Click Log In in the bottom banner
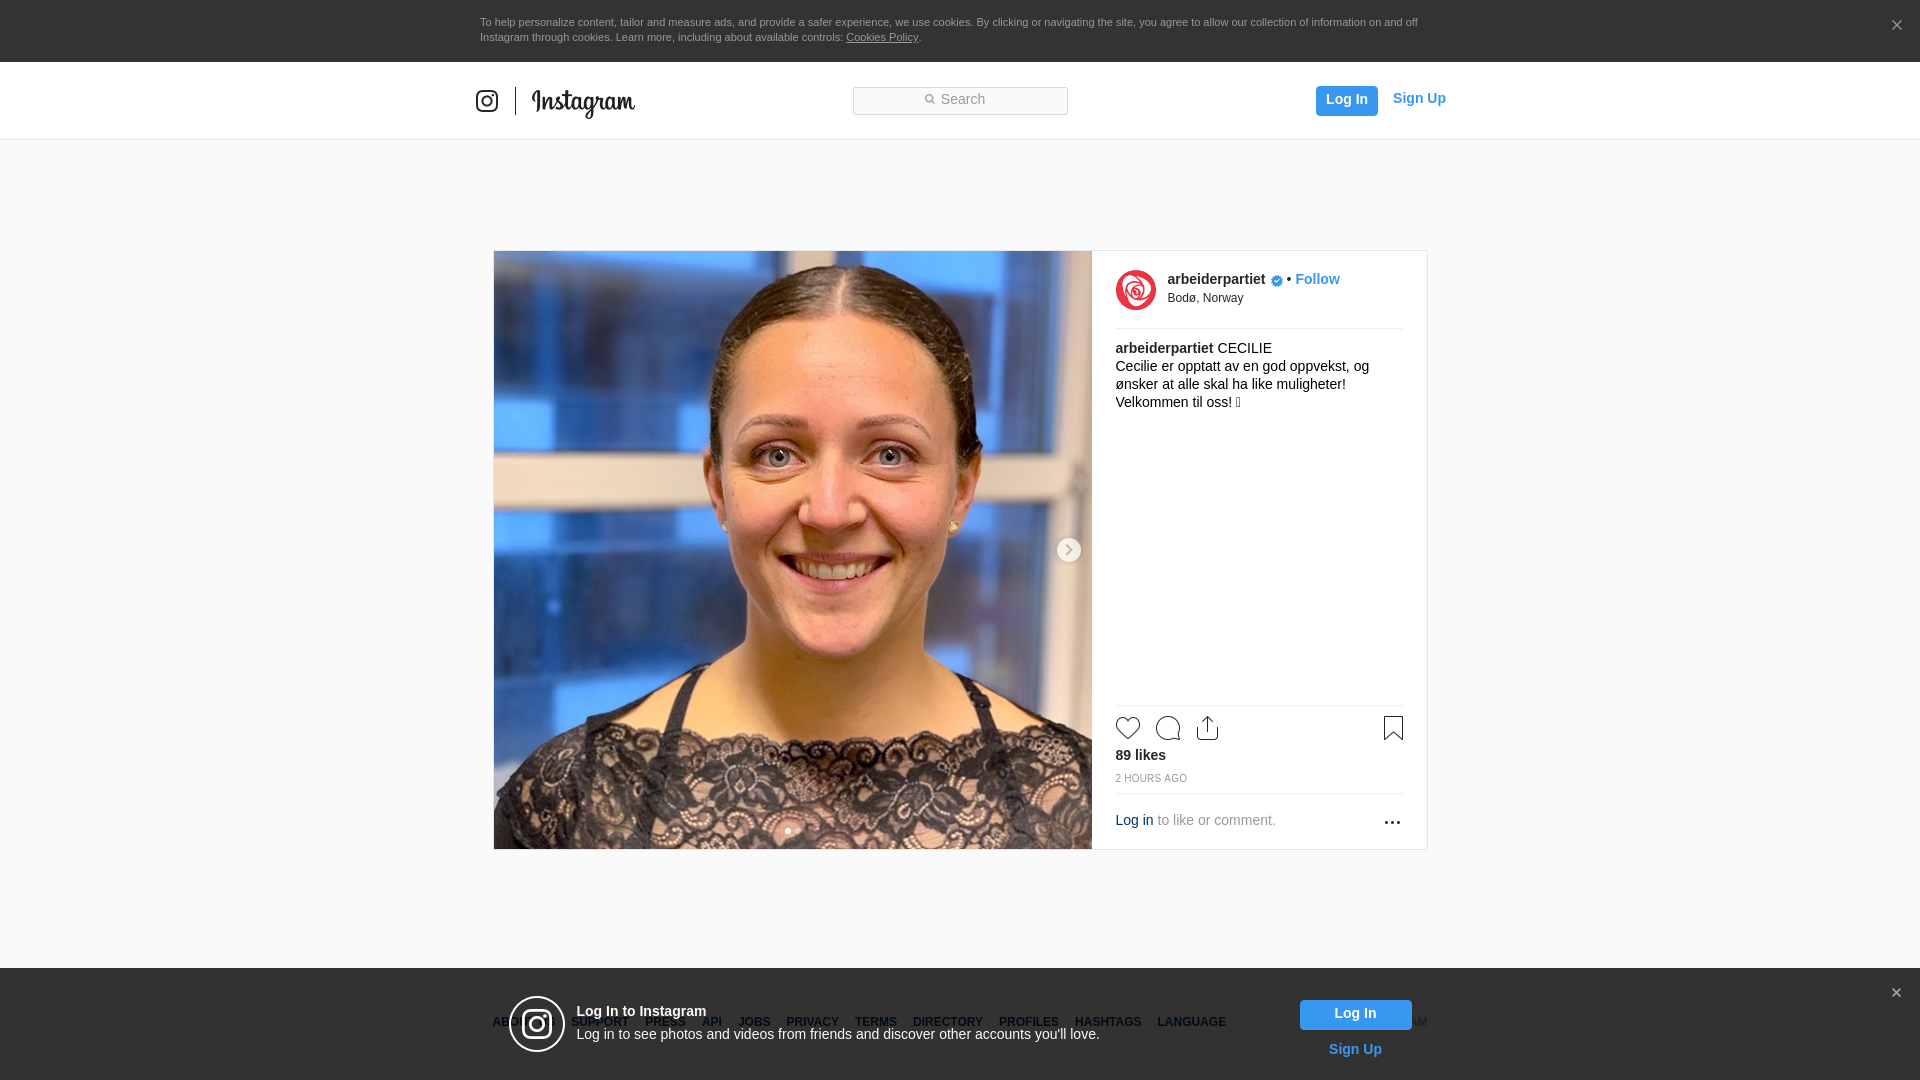The height and width of the screenshot is (1080, 1920). 1355,1015
